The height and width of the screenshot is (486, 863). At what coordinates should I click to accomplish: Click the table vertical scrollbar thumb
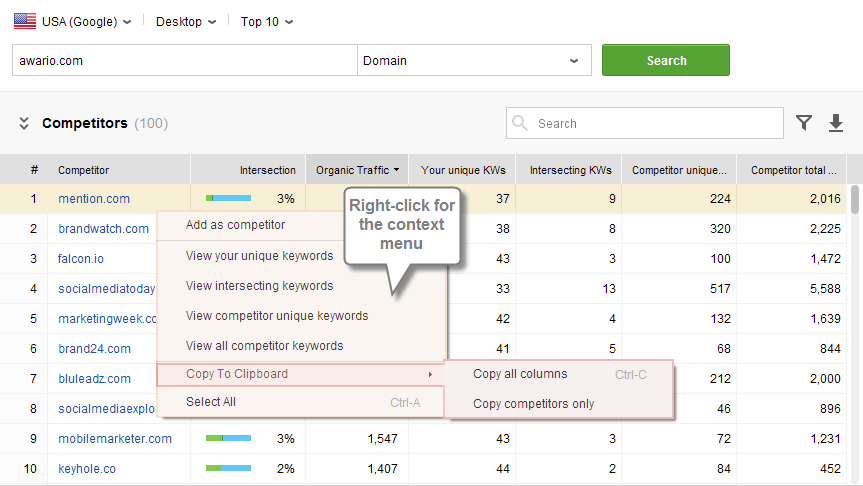[854, 199]
